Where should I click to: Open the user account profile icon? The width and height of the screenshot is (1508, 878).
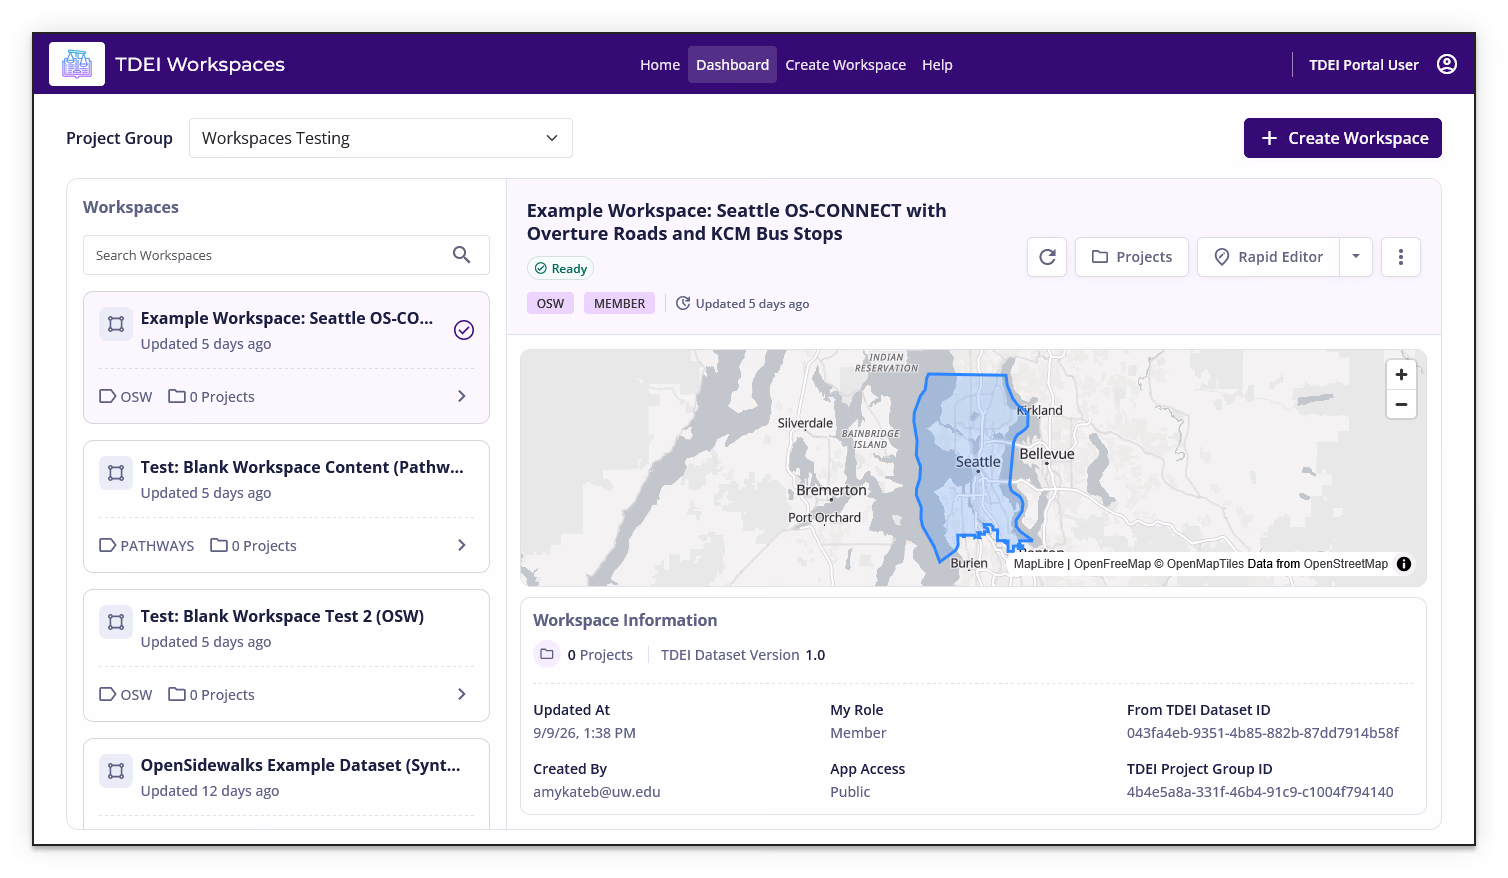1446,64
